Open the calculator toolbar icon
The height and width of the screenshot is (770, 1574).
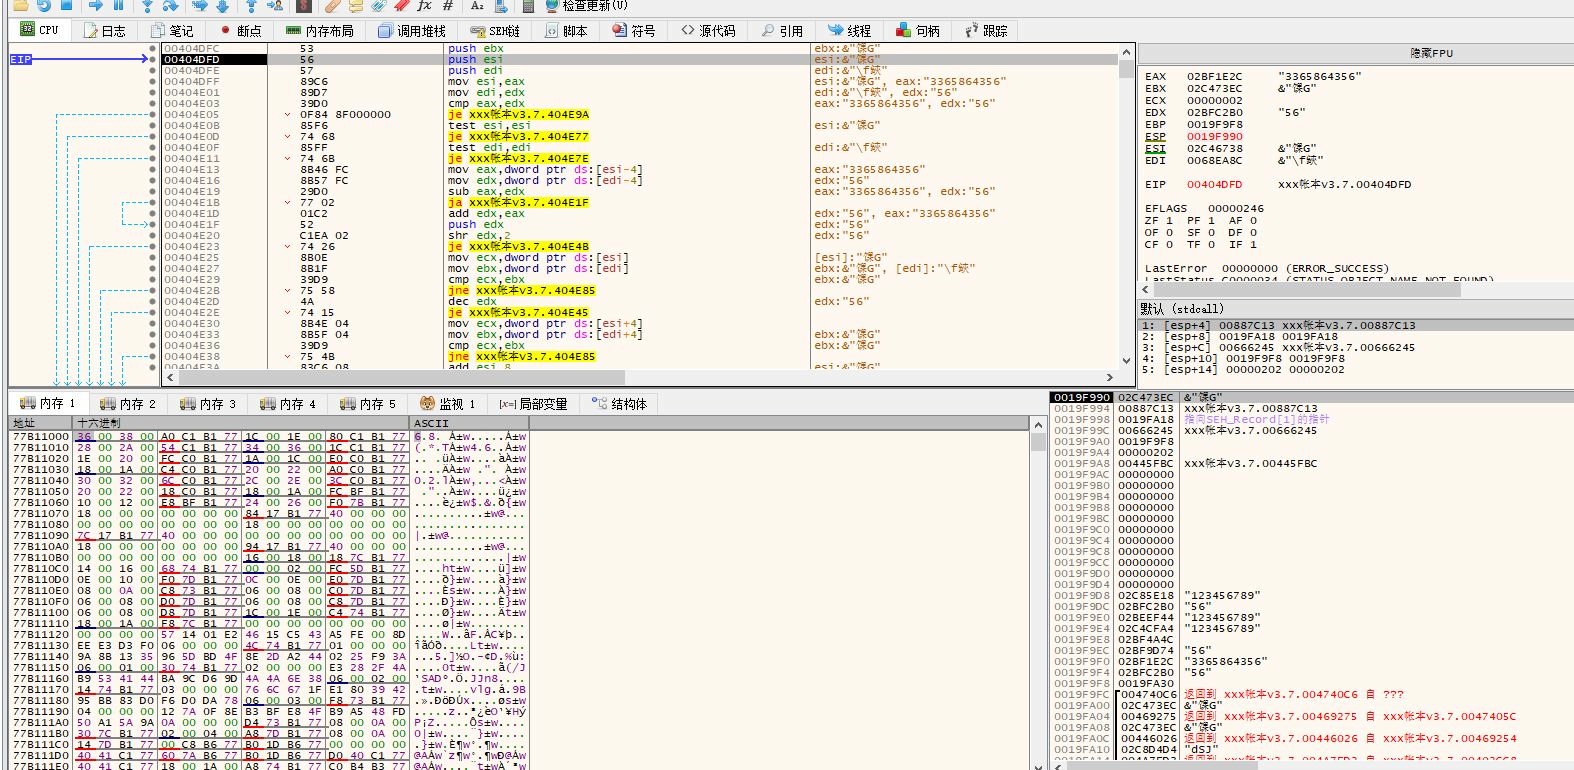527,5
